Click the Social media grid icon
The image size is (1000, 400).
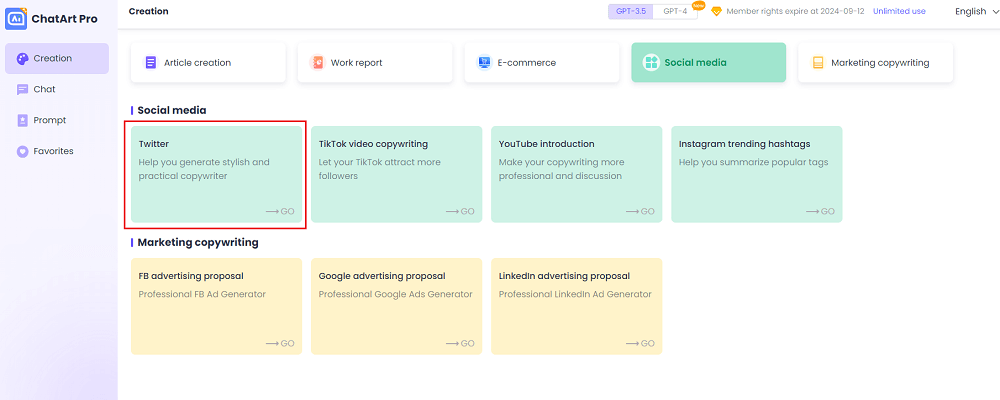651,63
